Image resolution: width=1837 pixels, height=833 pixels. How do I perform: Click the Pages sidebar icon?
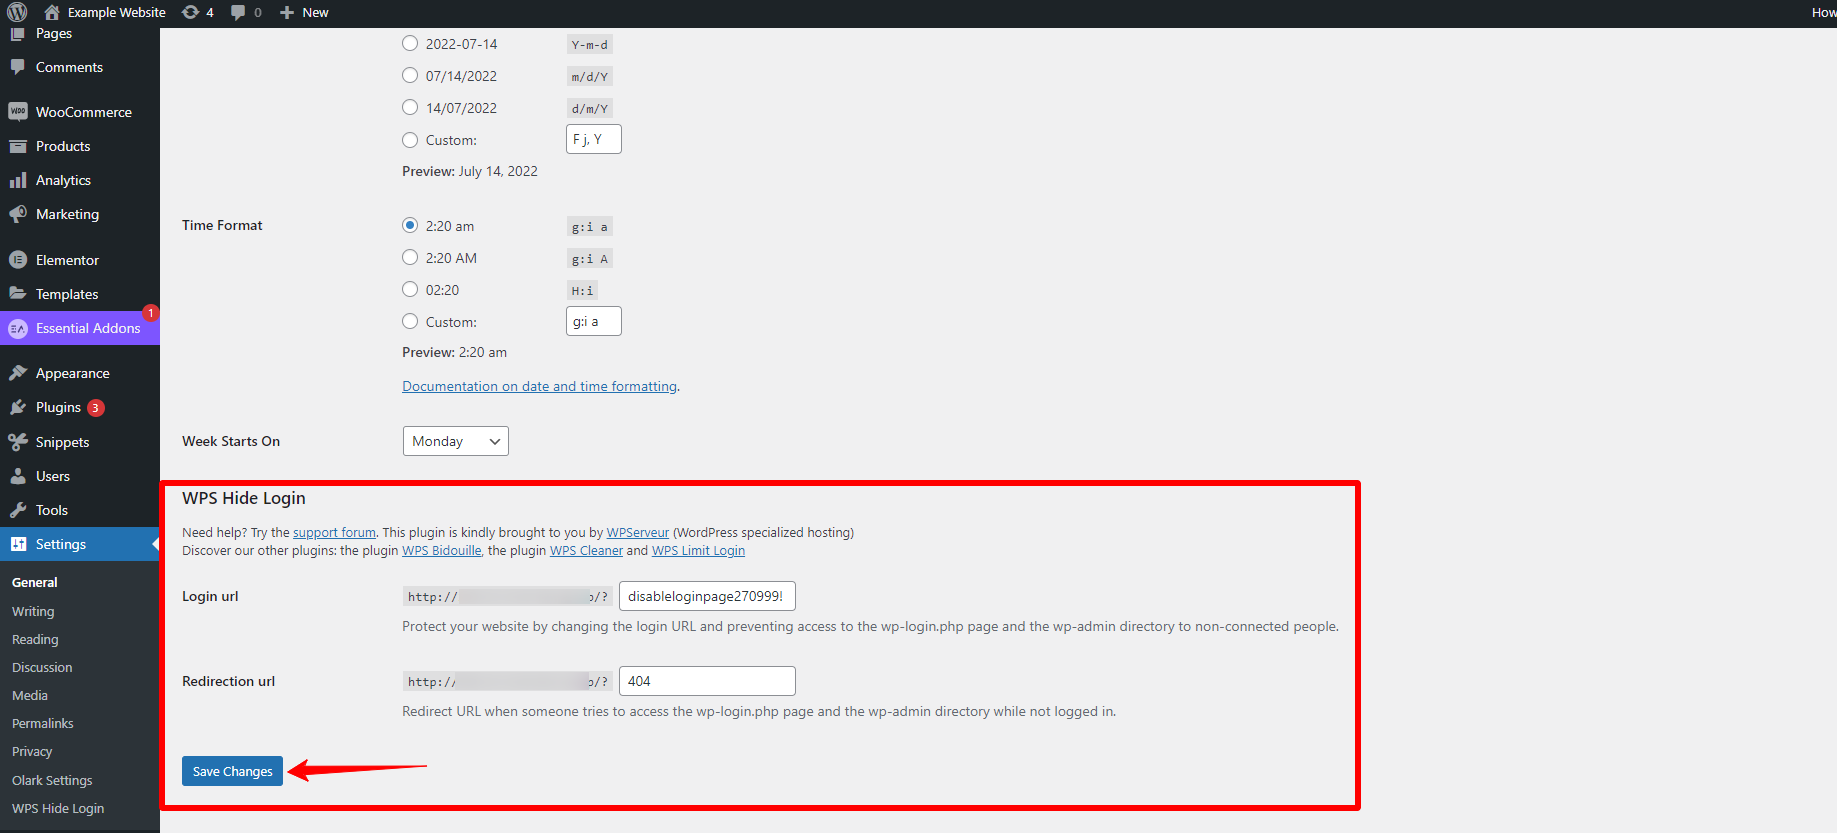pyautogui.click(x=17, y=33)
